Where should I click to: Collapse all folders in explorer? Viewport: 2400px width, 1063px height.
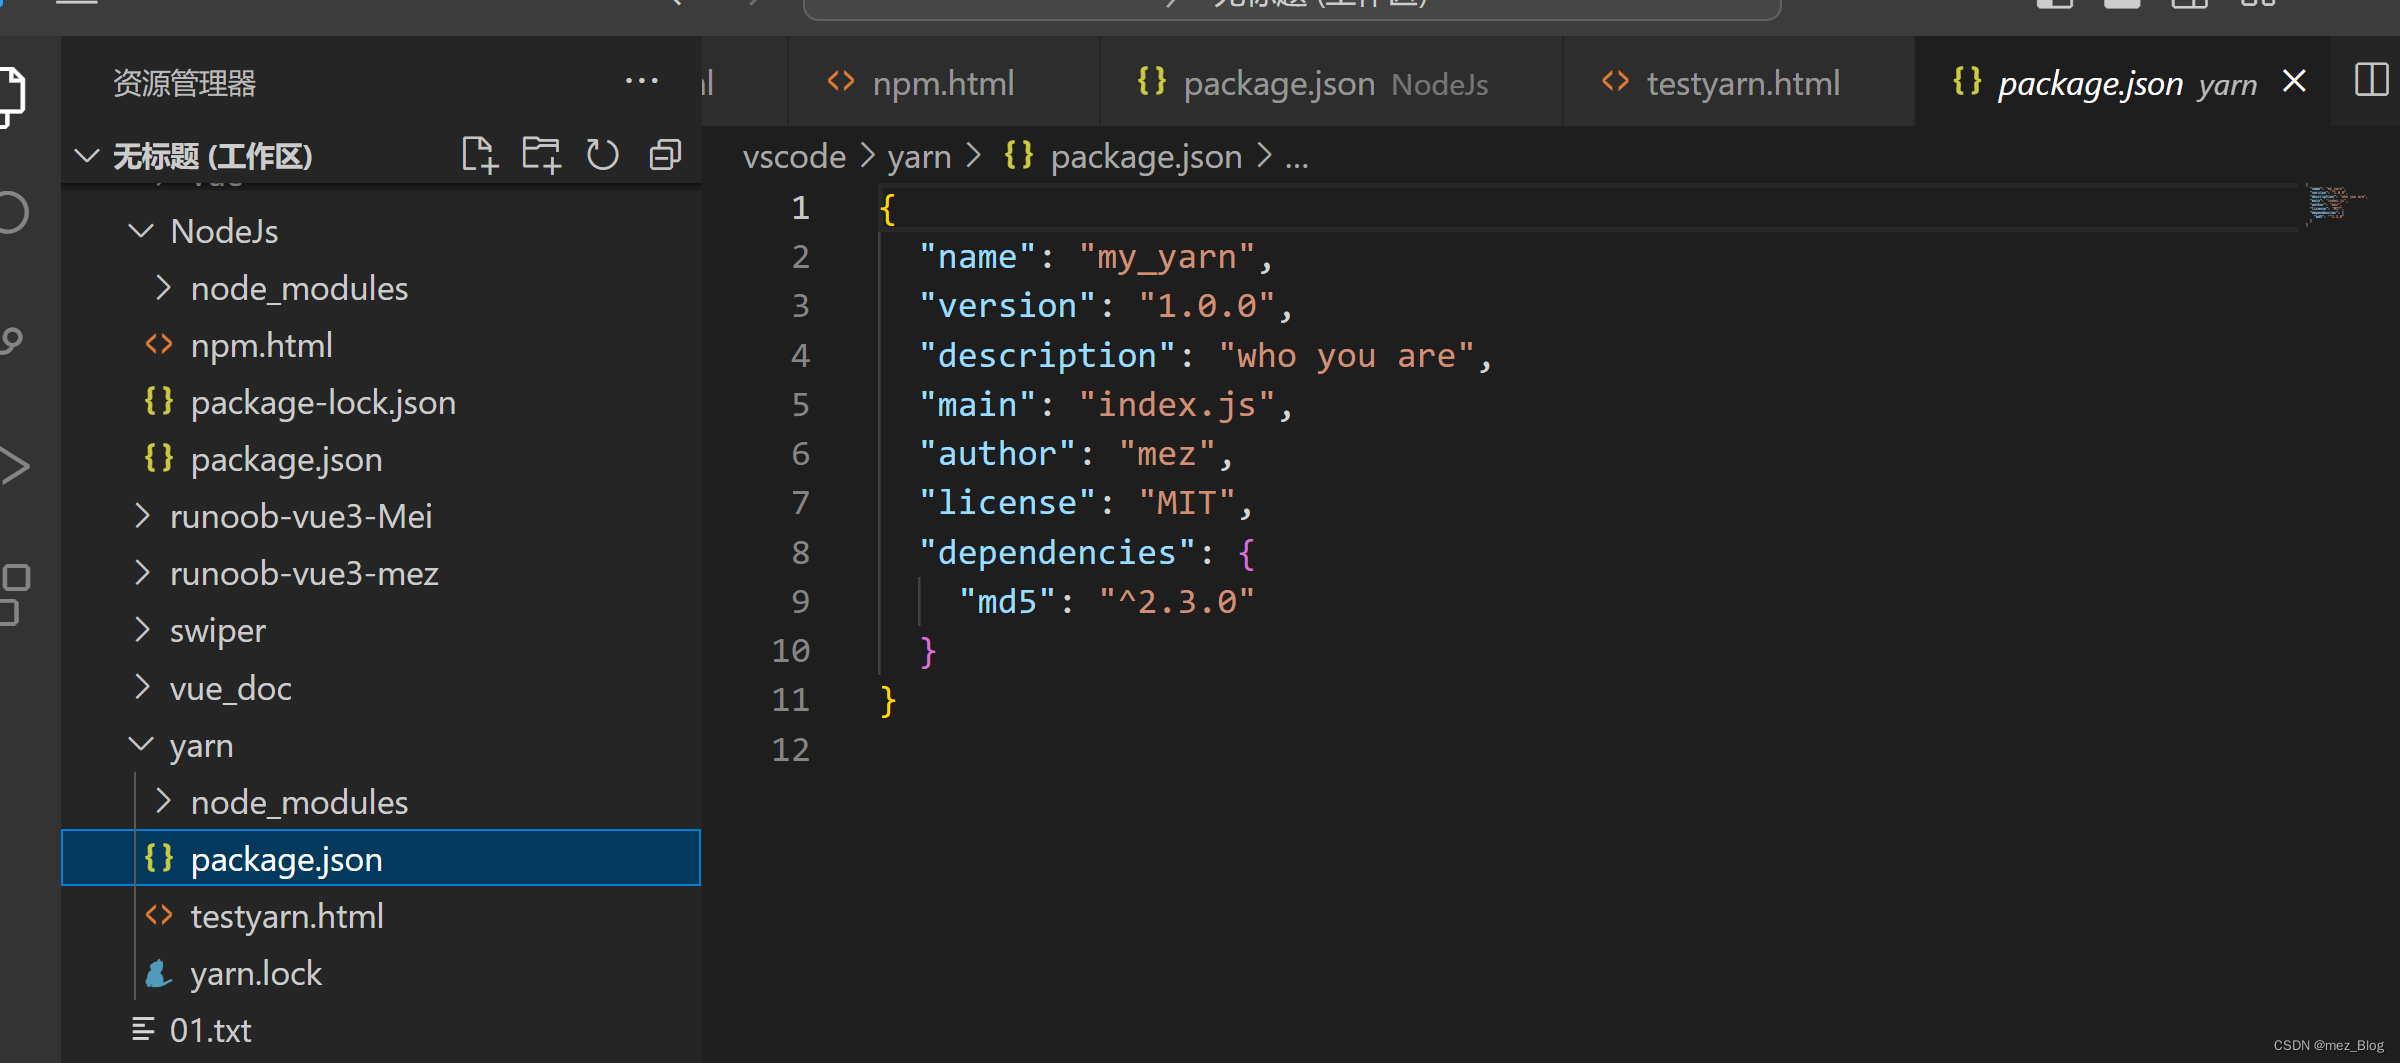(x=665, y=155)
